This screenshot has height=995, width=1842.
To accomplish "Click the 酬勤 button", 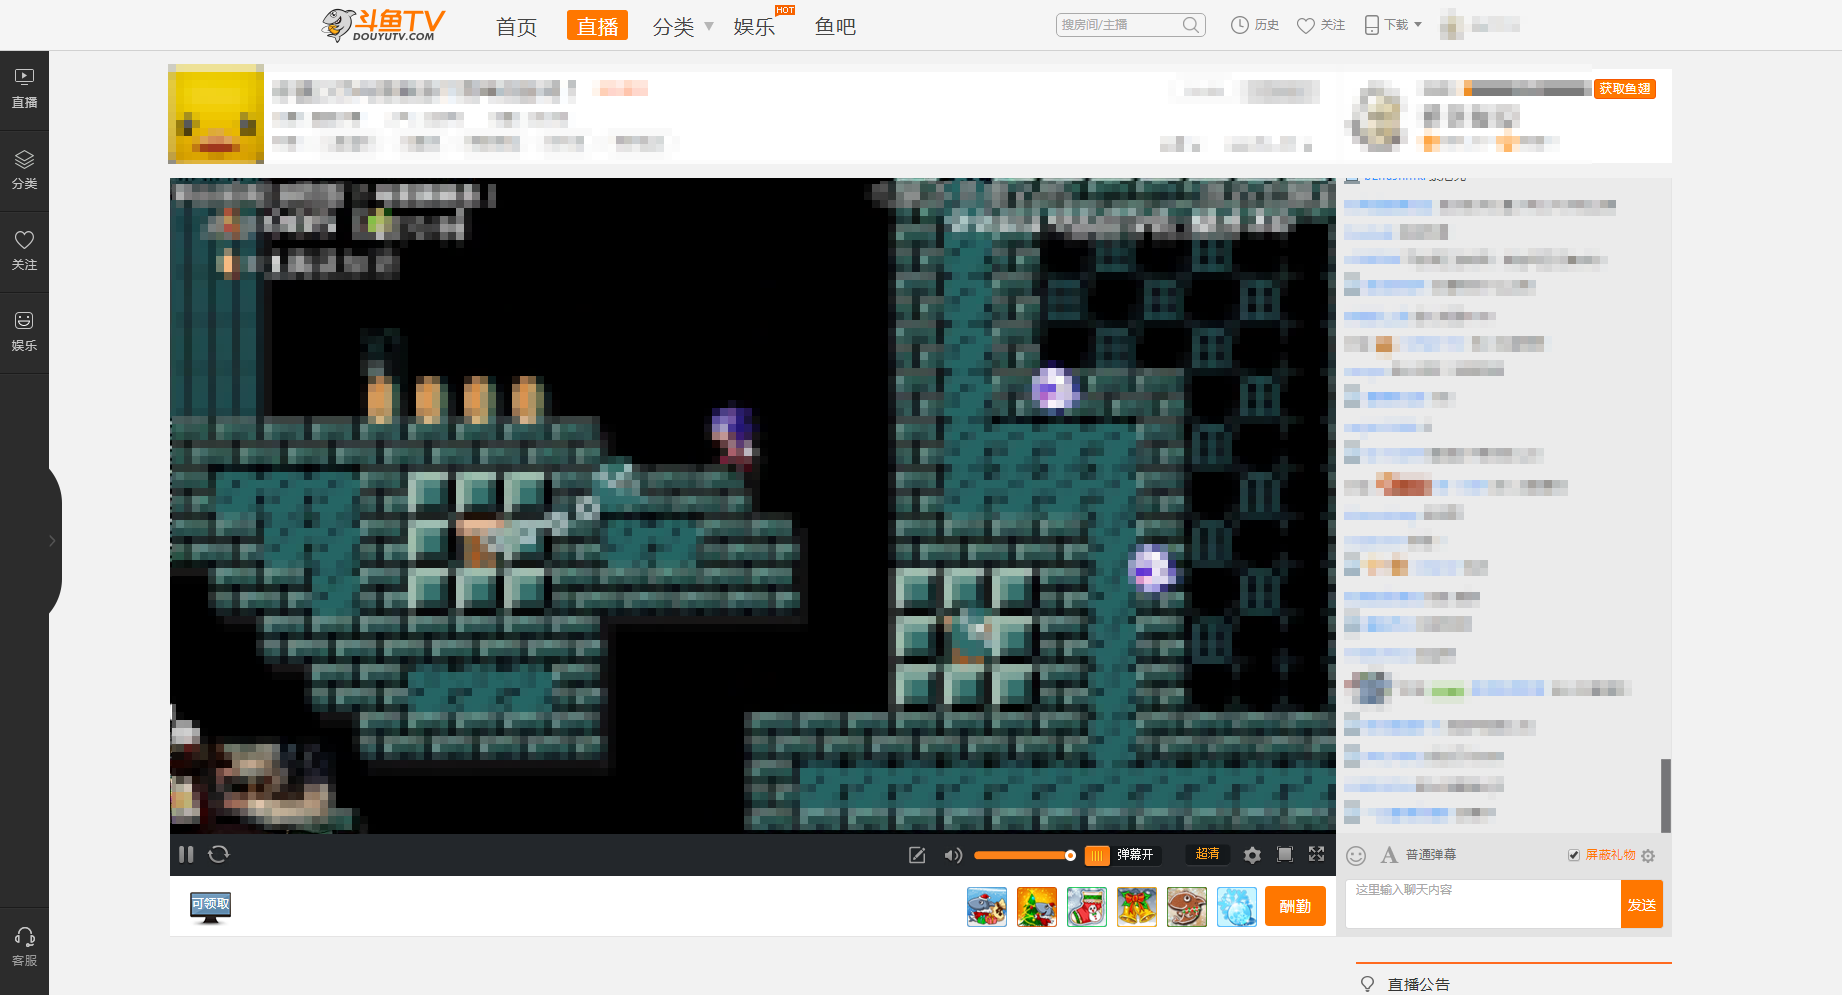I will coord(1295,906).
